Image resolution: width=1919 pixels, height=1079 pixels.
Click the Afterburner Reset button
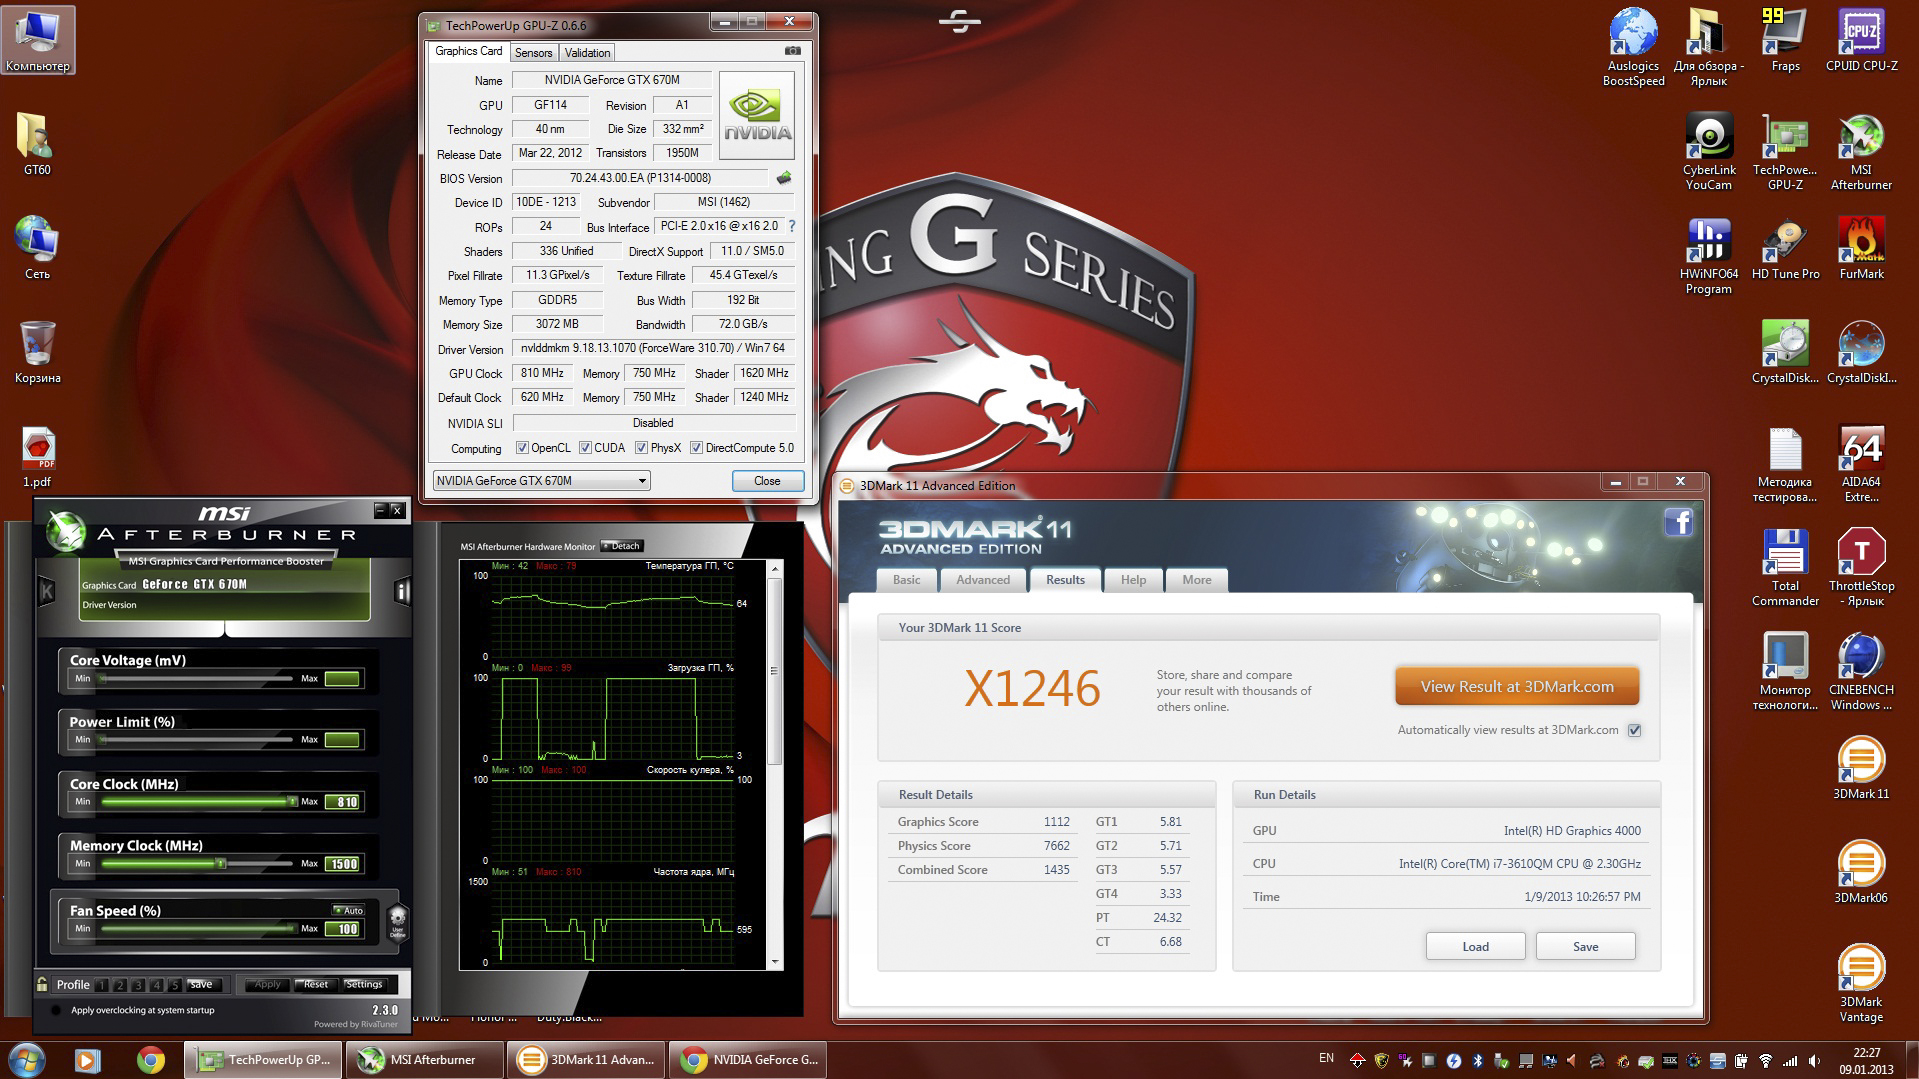(x=316, y=985)
